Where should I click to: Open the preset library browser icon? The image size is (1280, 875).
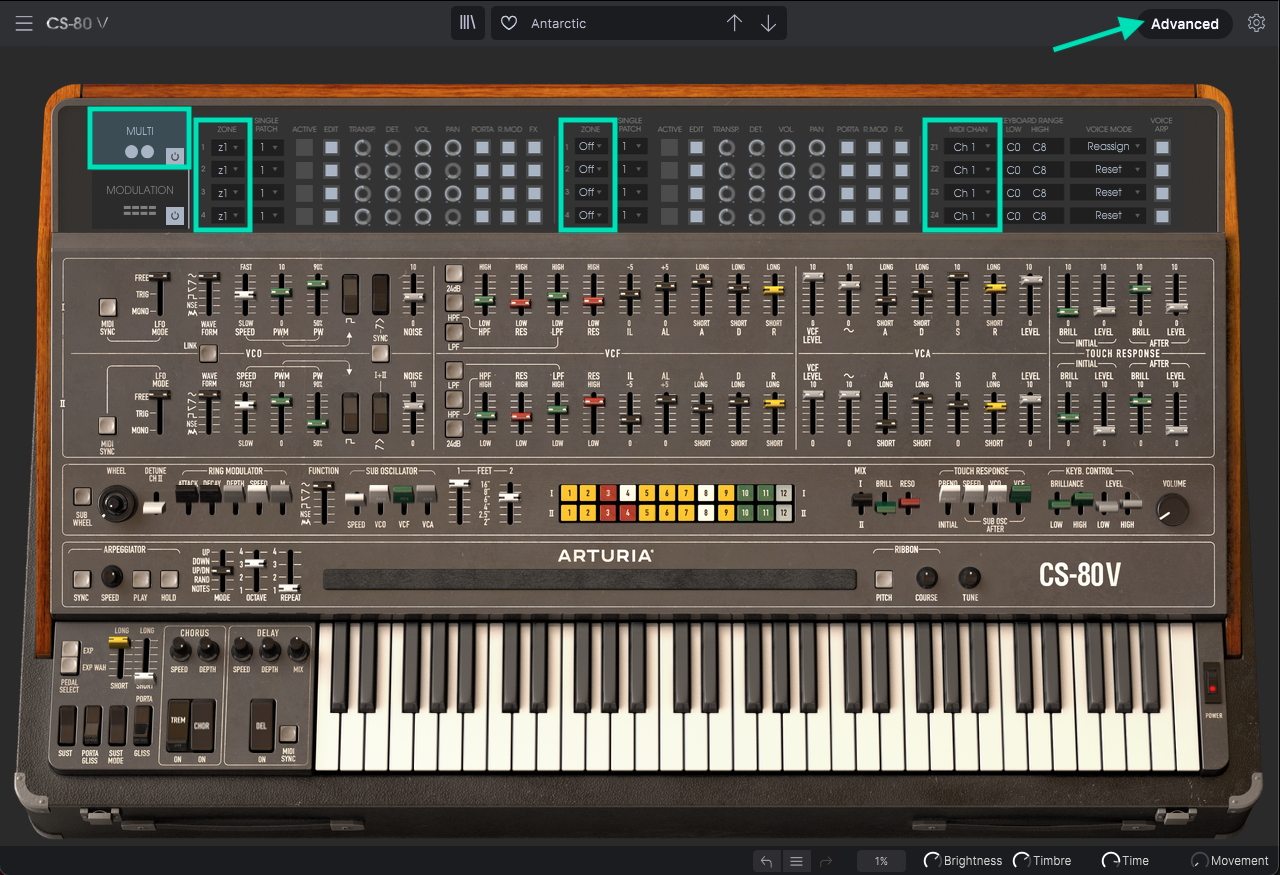click(467, 22)
